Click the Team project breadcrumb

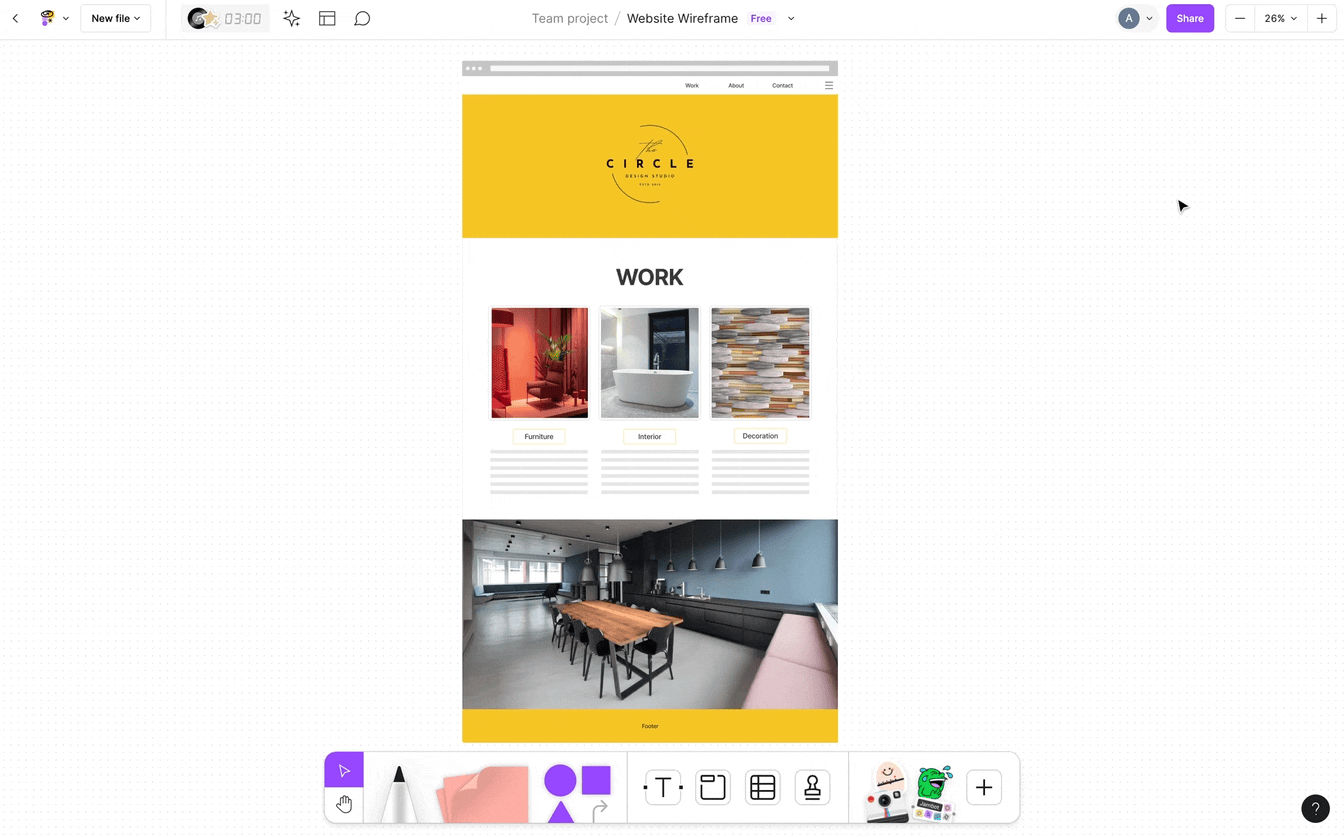tap(569, 19)
